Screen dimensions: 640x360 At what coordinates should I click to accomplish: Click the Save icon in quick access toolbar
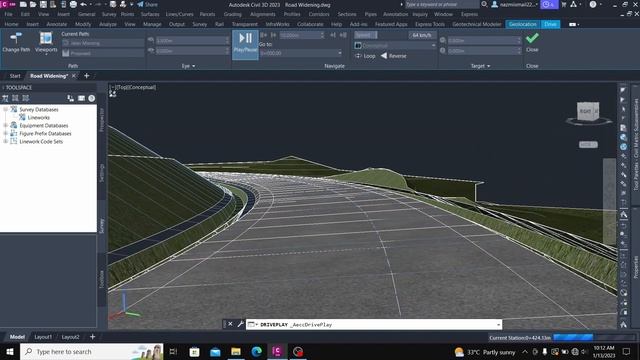tap(43, 4)
